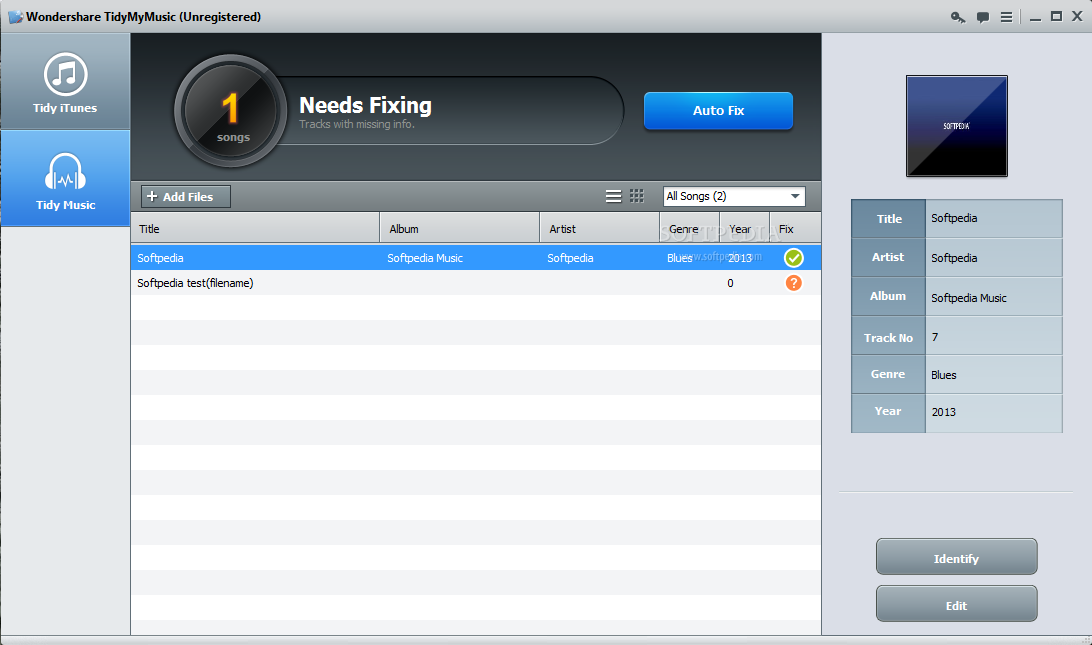The image size is (1092, 645).
Task: Switch to list view icon
Action: pos(614,196)
